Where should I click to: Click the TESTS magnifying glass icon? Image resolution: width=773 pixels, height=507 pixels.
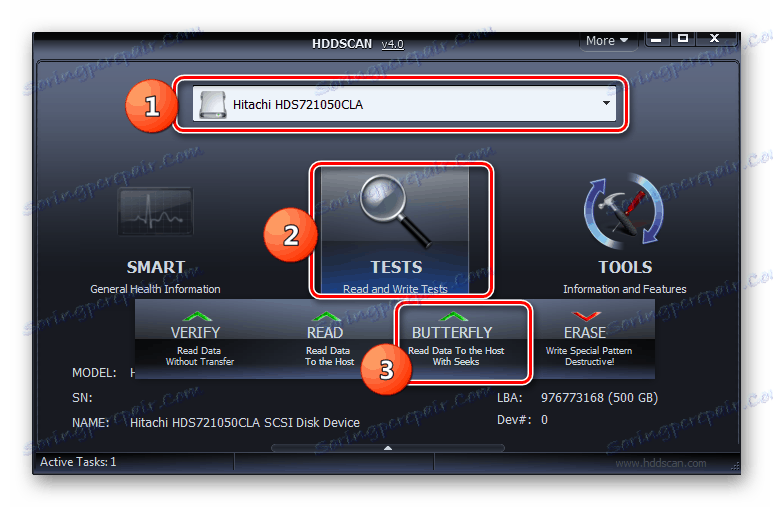coord(396,211)
